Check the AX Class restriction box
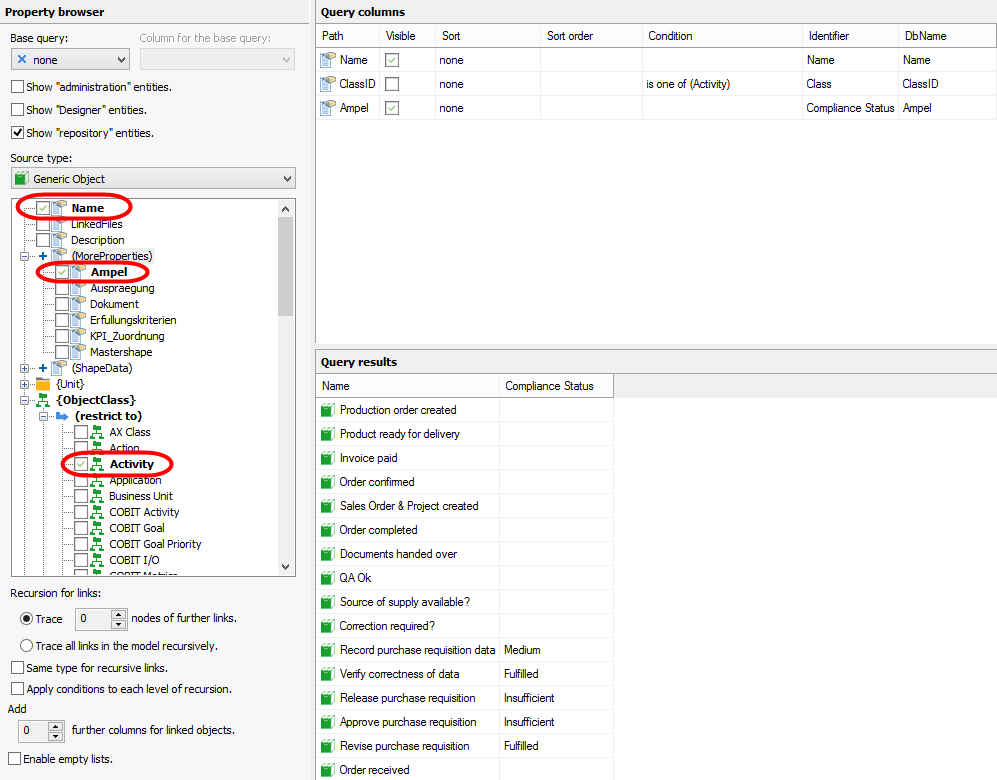Image resolution: width=997 pixels, height=780 pixels. (81, 432)
